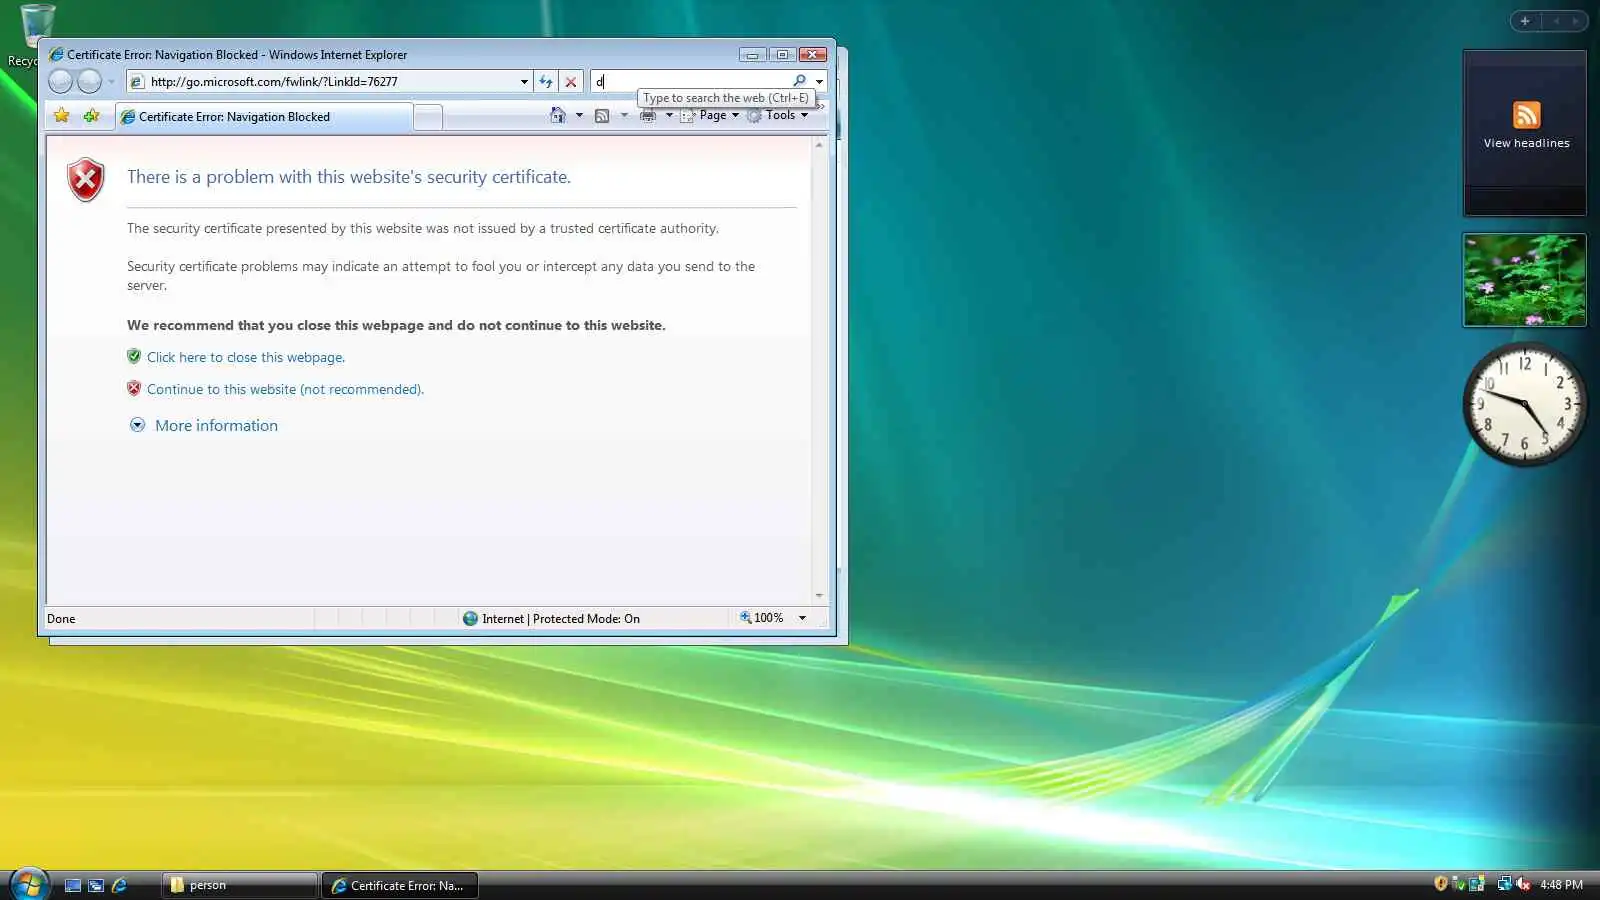Click the muted volume tray icon
This screenshot has width=1600, height=900.
point(1523,883)
